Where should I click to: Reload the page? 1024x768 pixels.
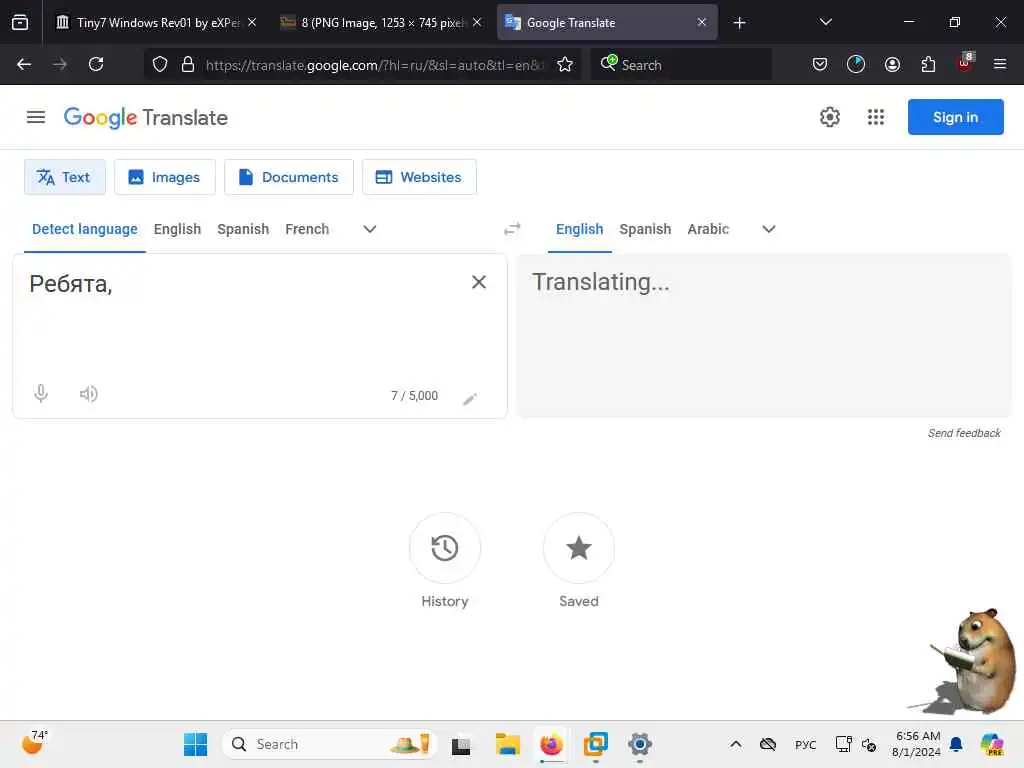tap(96, 64)
